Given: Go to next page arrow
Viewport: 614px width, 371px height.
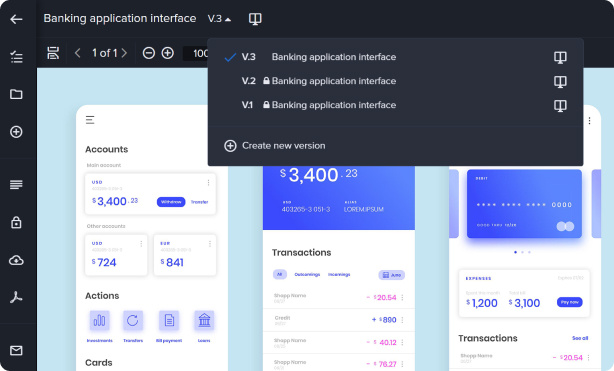Looking at the screenshot, I should 124,53.
